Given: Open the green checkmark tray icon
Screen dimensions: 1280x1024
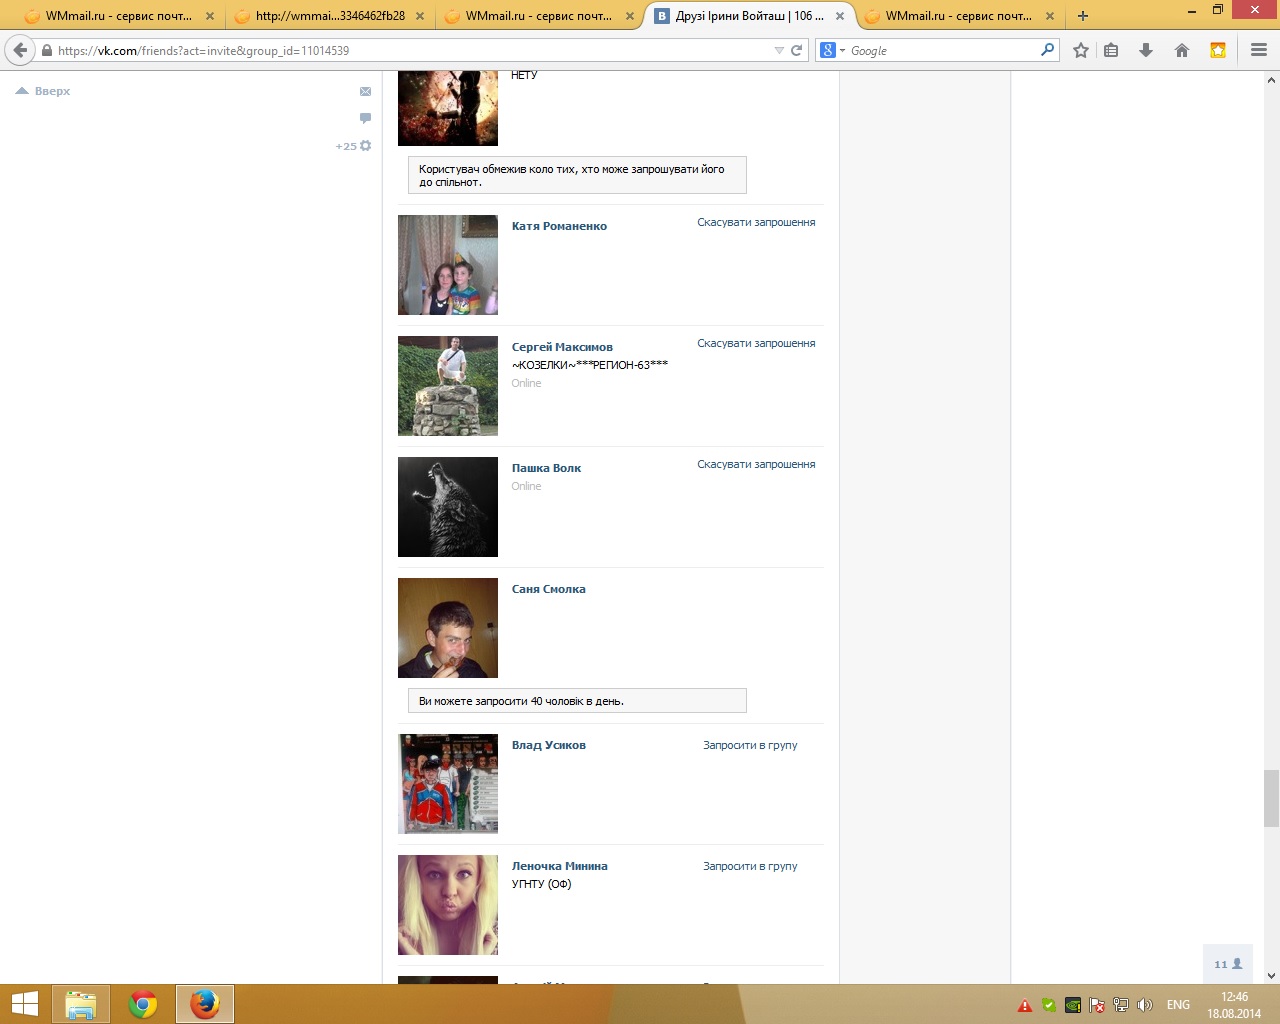Looking at the screenshot, I should (x=1048, y=1005).
